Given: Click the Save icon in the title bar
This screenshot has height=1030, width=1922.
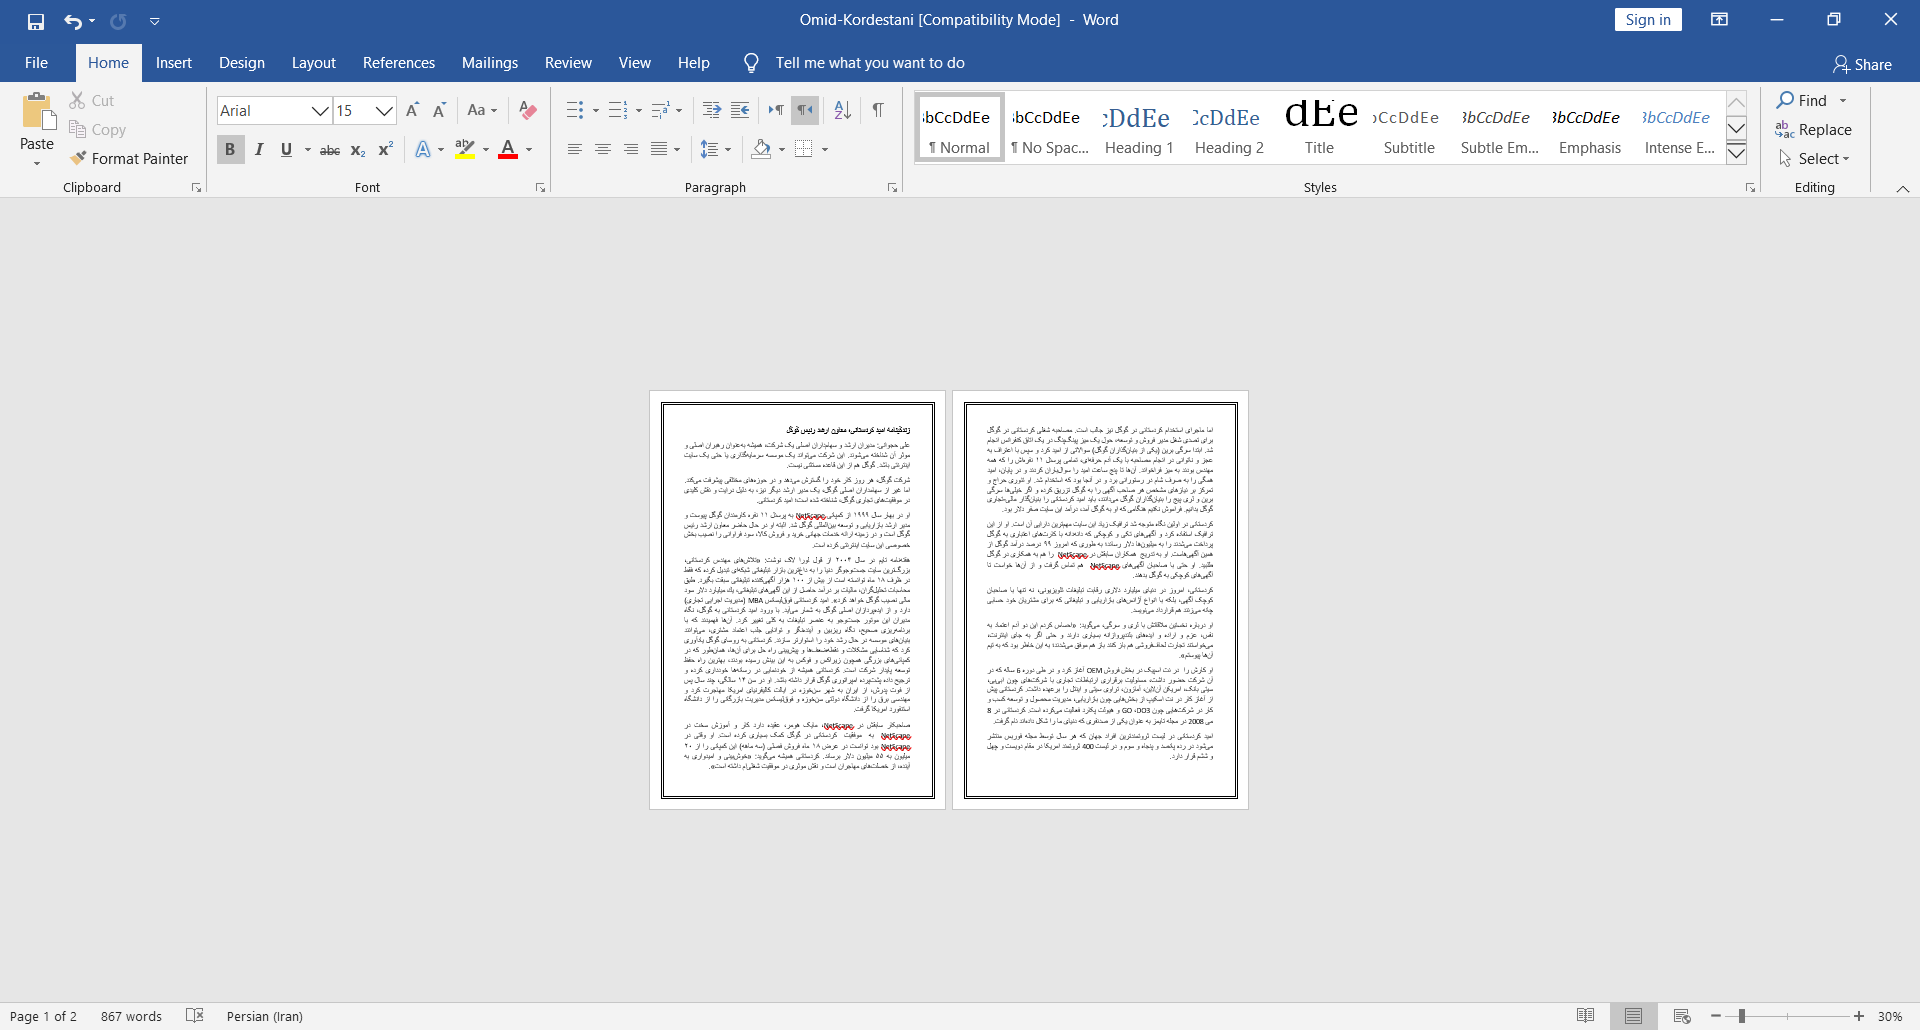Looking at the screenshot, I should tap(36, 21).
